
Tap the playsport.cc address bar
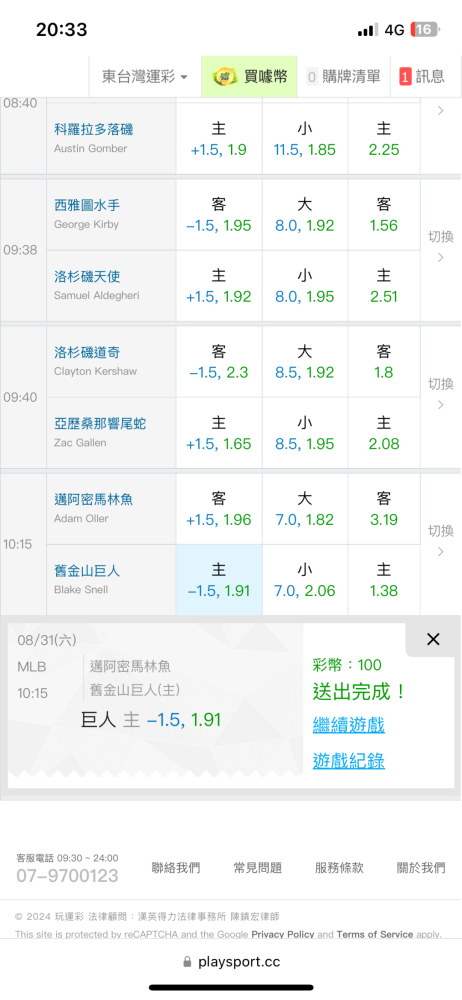point(231,962)
